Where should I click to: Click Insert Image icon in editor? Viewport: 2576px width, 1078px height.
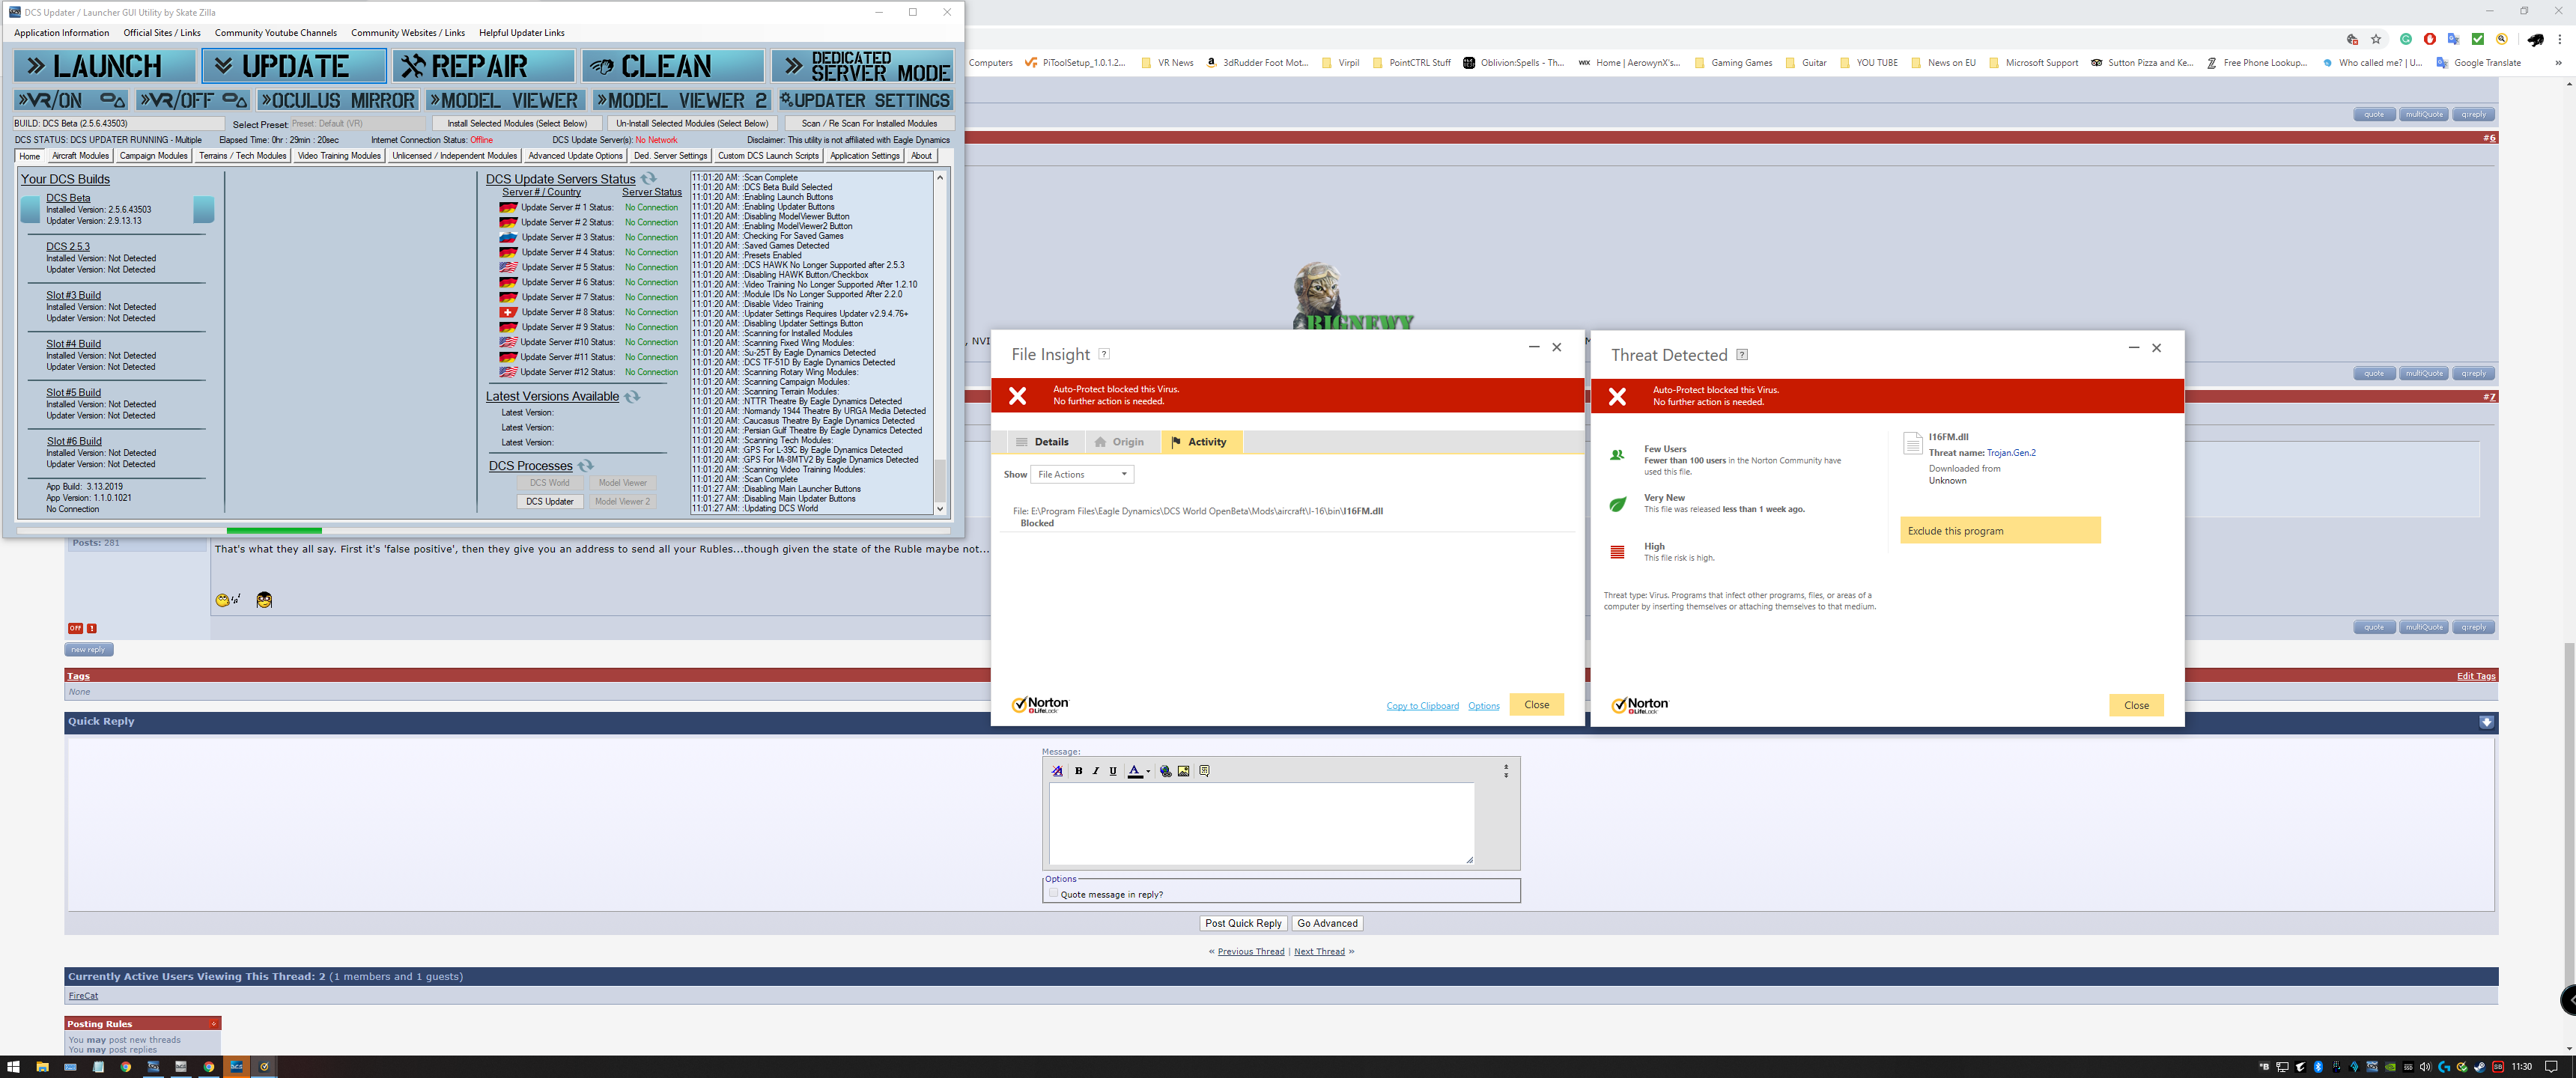tap(1183, 771)
